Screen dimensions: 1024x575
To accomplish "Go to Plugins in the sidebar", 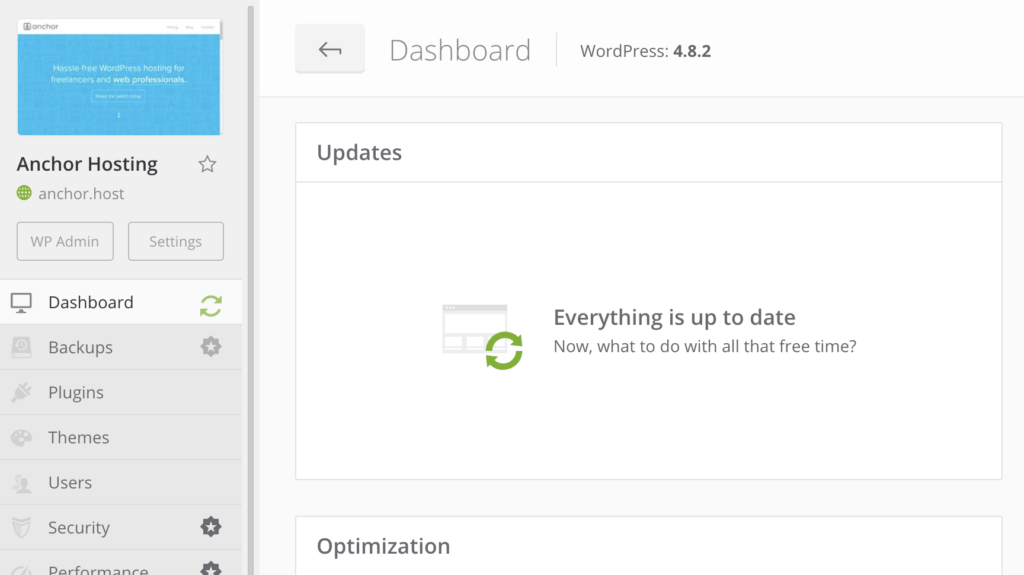I will click(76, 392).
